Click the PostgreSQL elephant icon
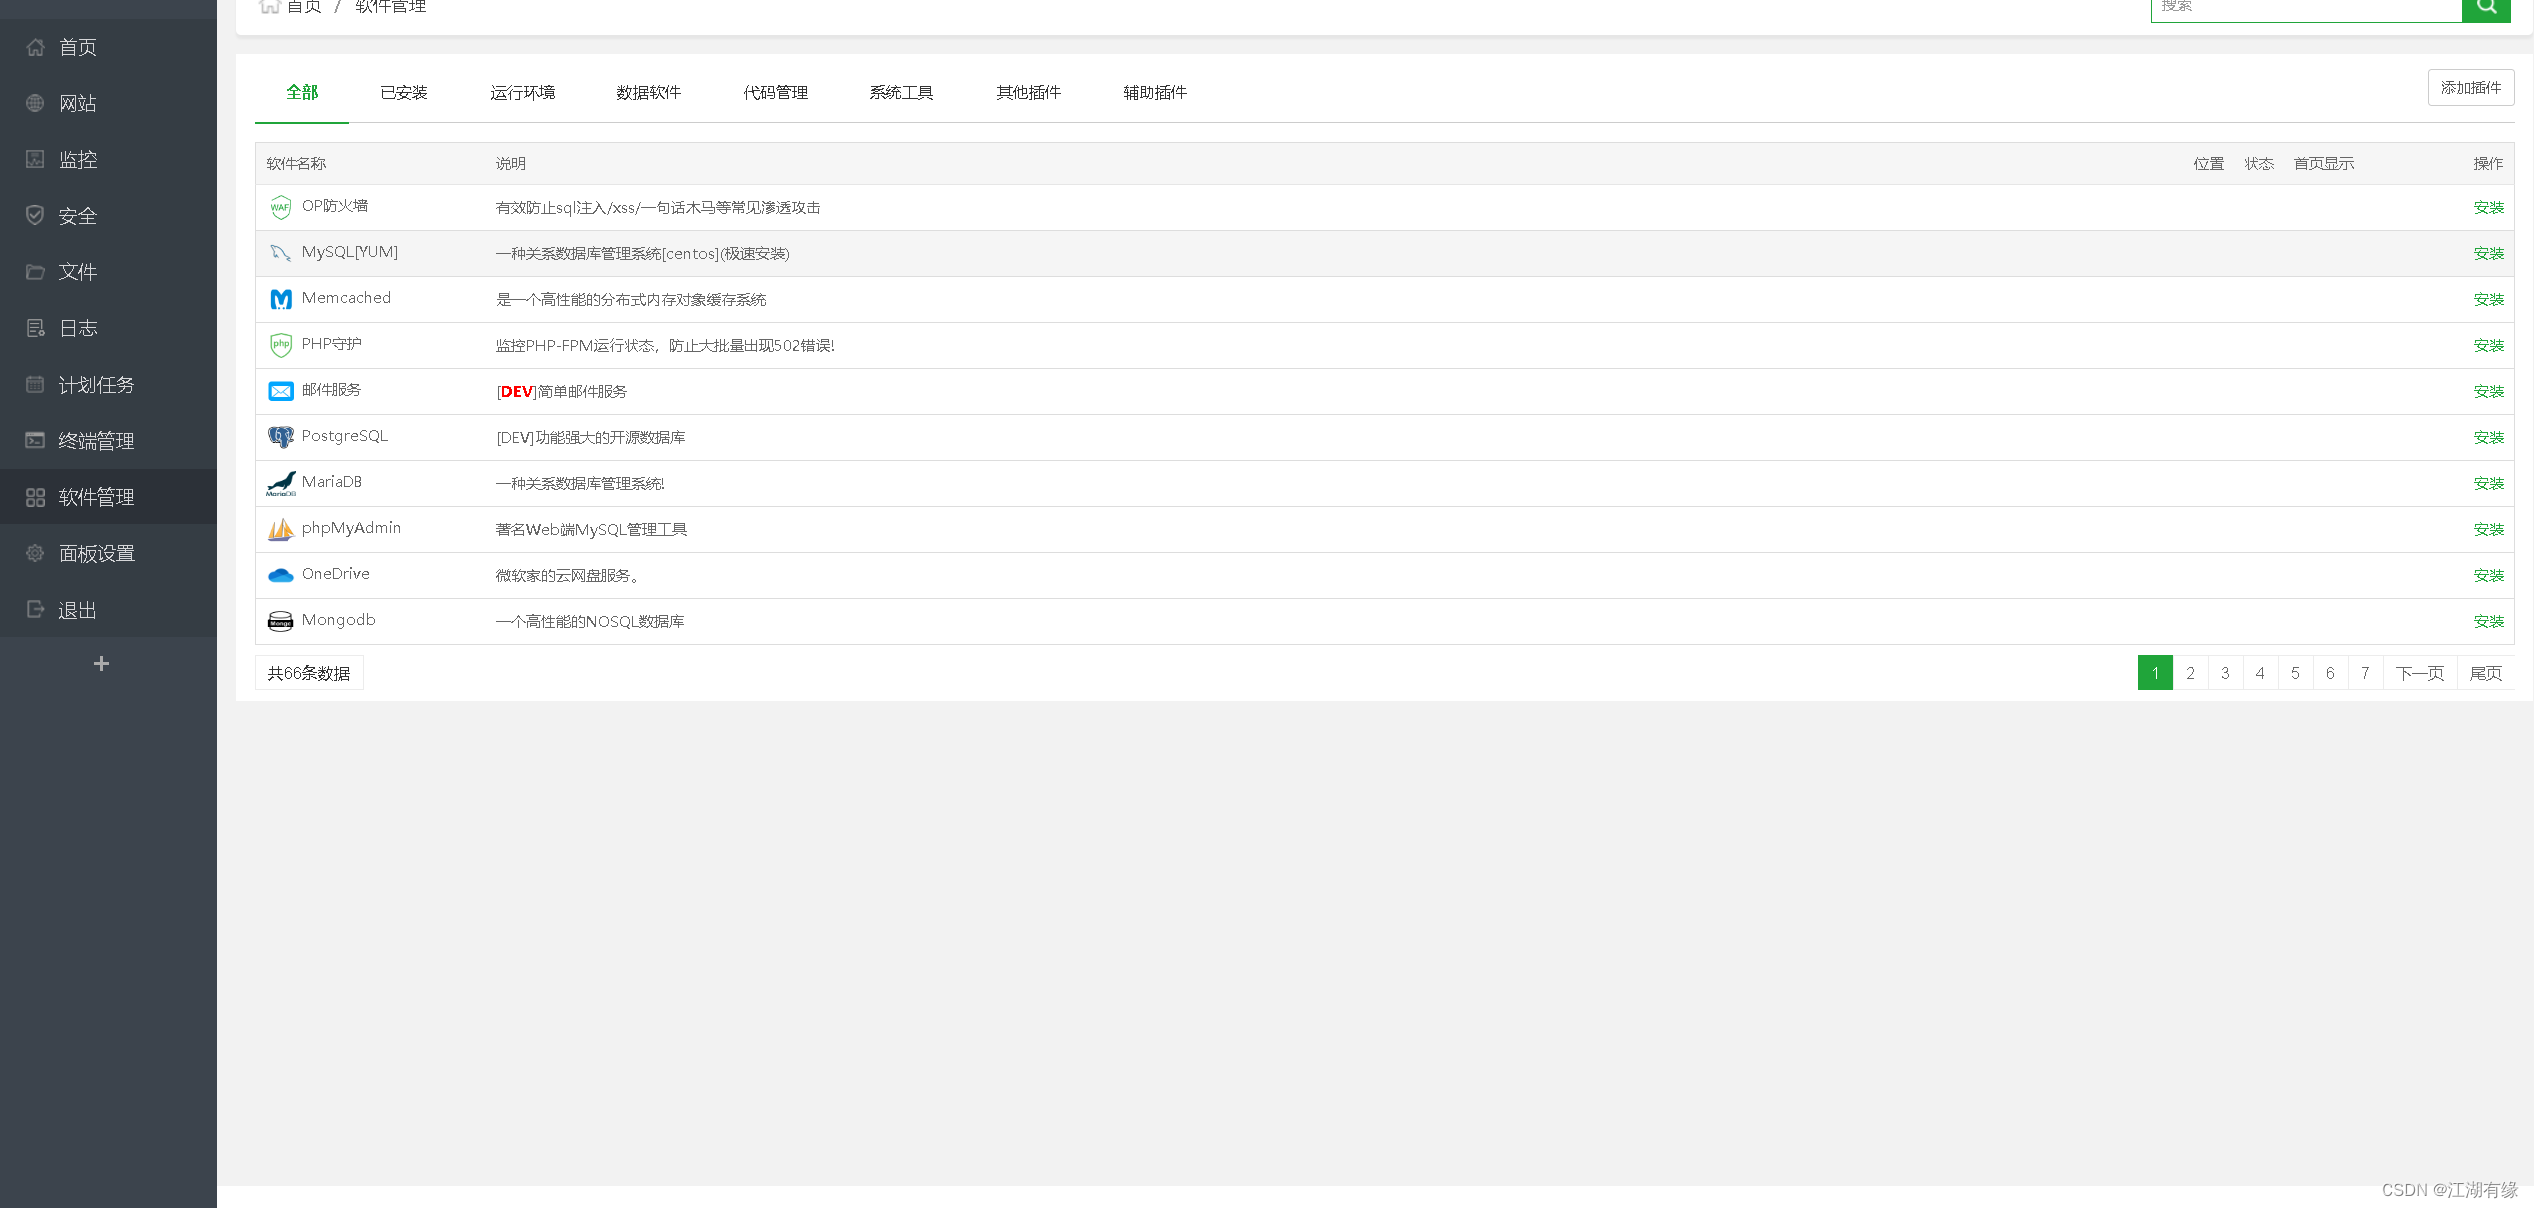The height and width of the screenshot is (1208, 2534). coord(281,437)
